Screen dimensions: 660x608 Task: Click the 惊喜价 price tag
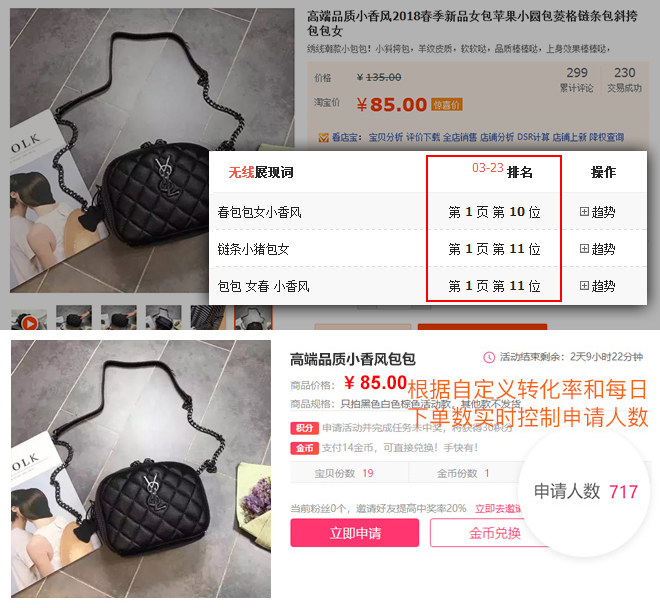(447, 105)
